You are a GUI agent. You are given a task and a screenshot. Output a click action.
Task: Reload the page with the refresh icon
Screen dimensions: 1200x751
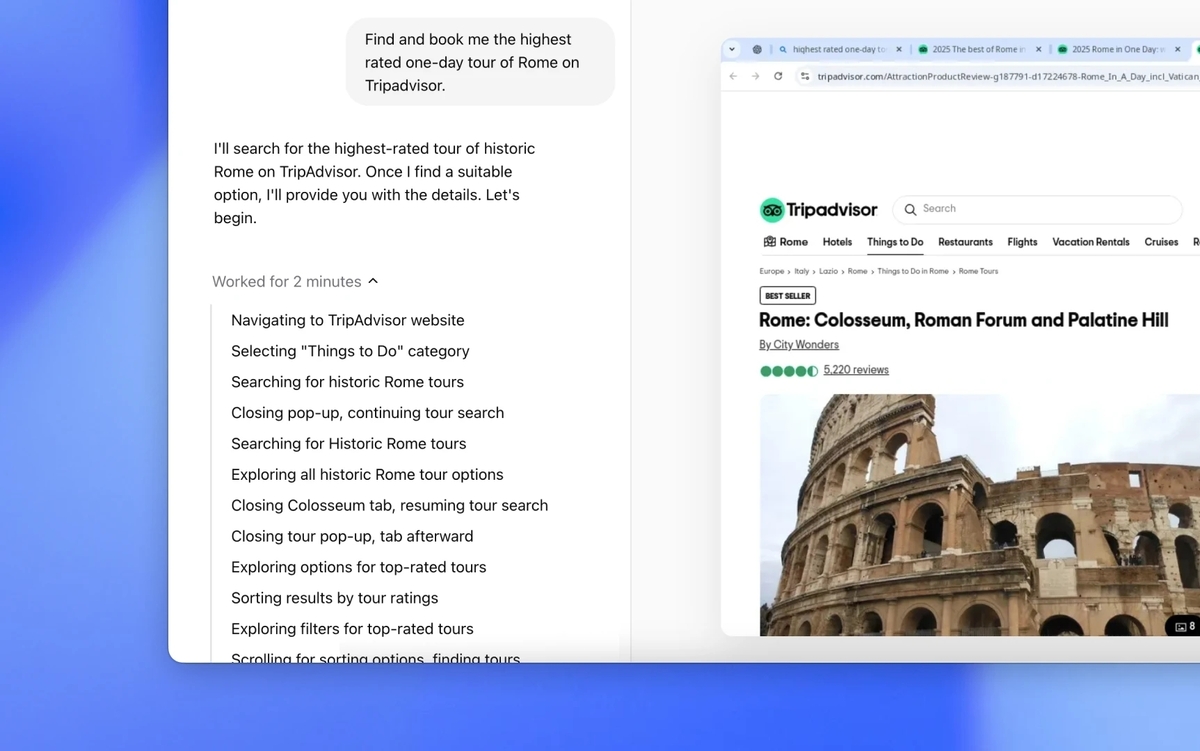click(778, 76)
